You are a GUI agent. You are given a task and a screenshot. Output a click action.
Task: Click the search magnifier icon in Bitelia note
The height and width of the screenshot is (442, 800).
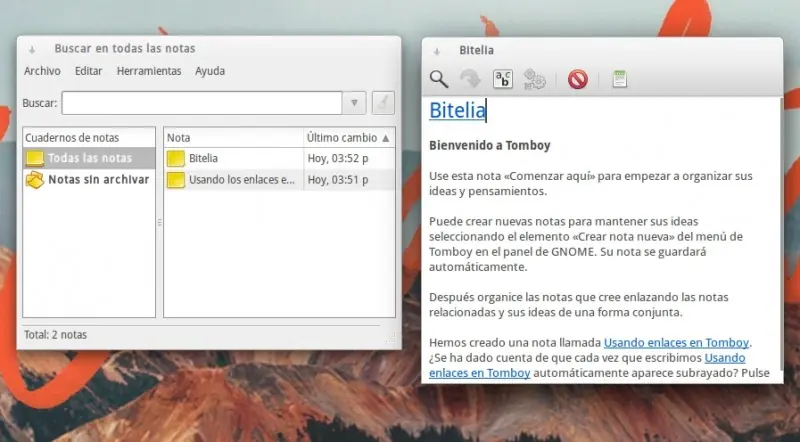(439, 79)
